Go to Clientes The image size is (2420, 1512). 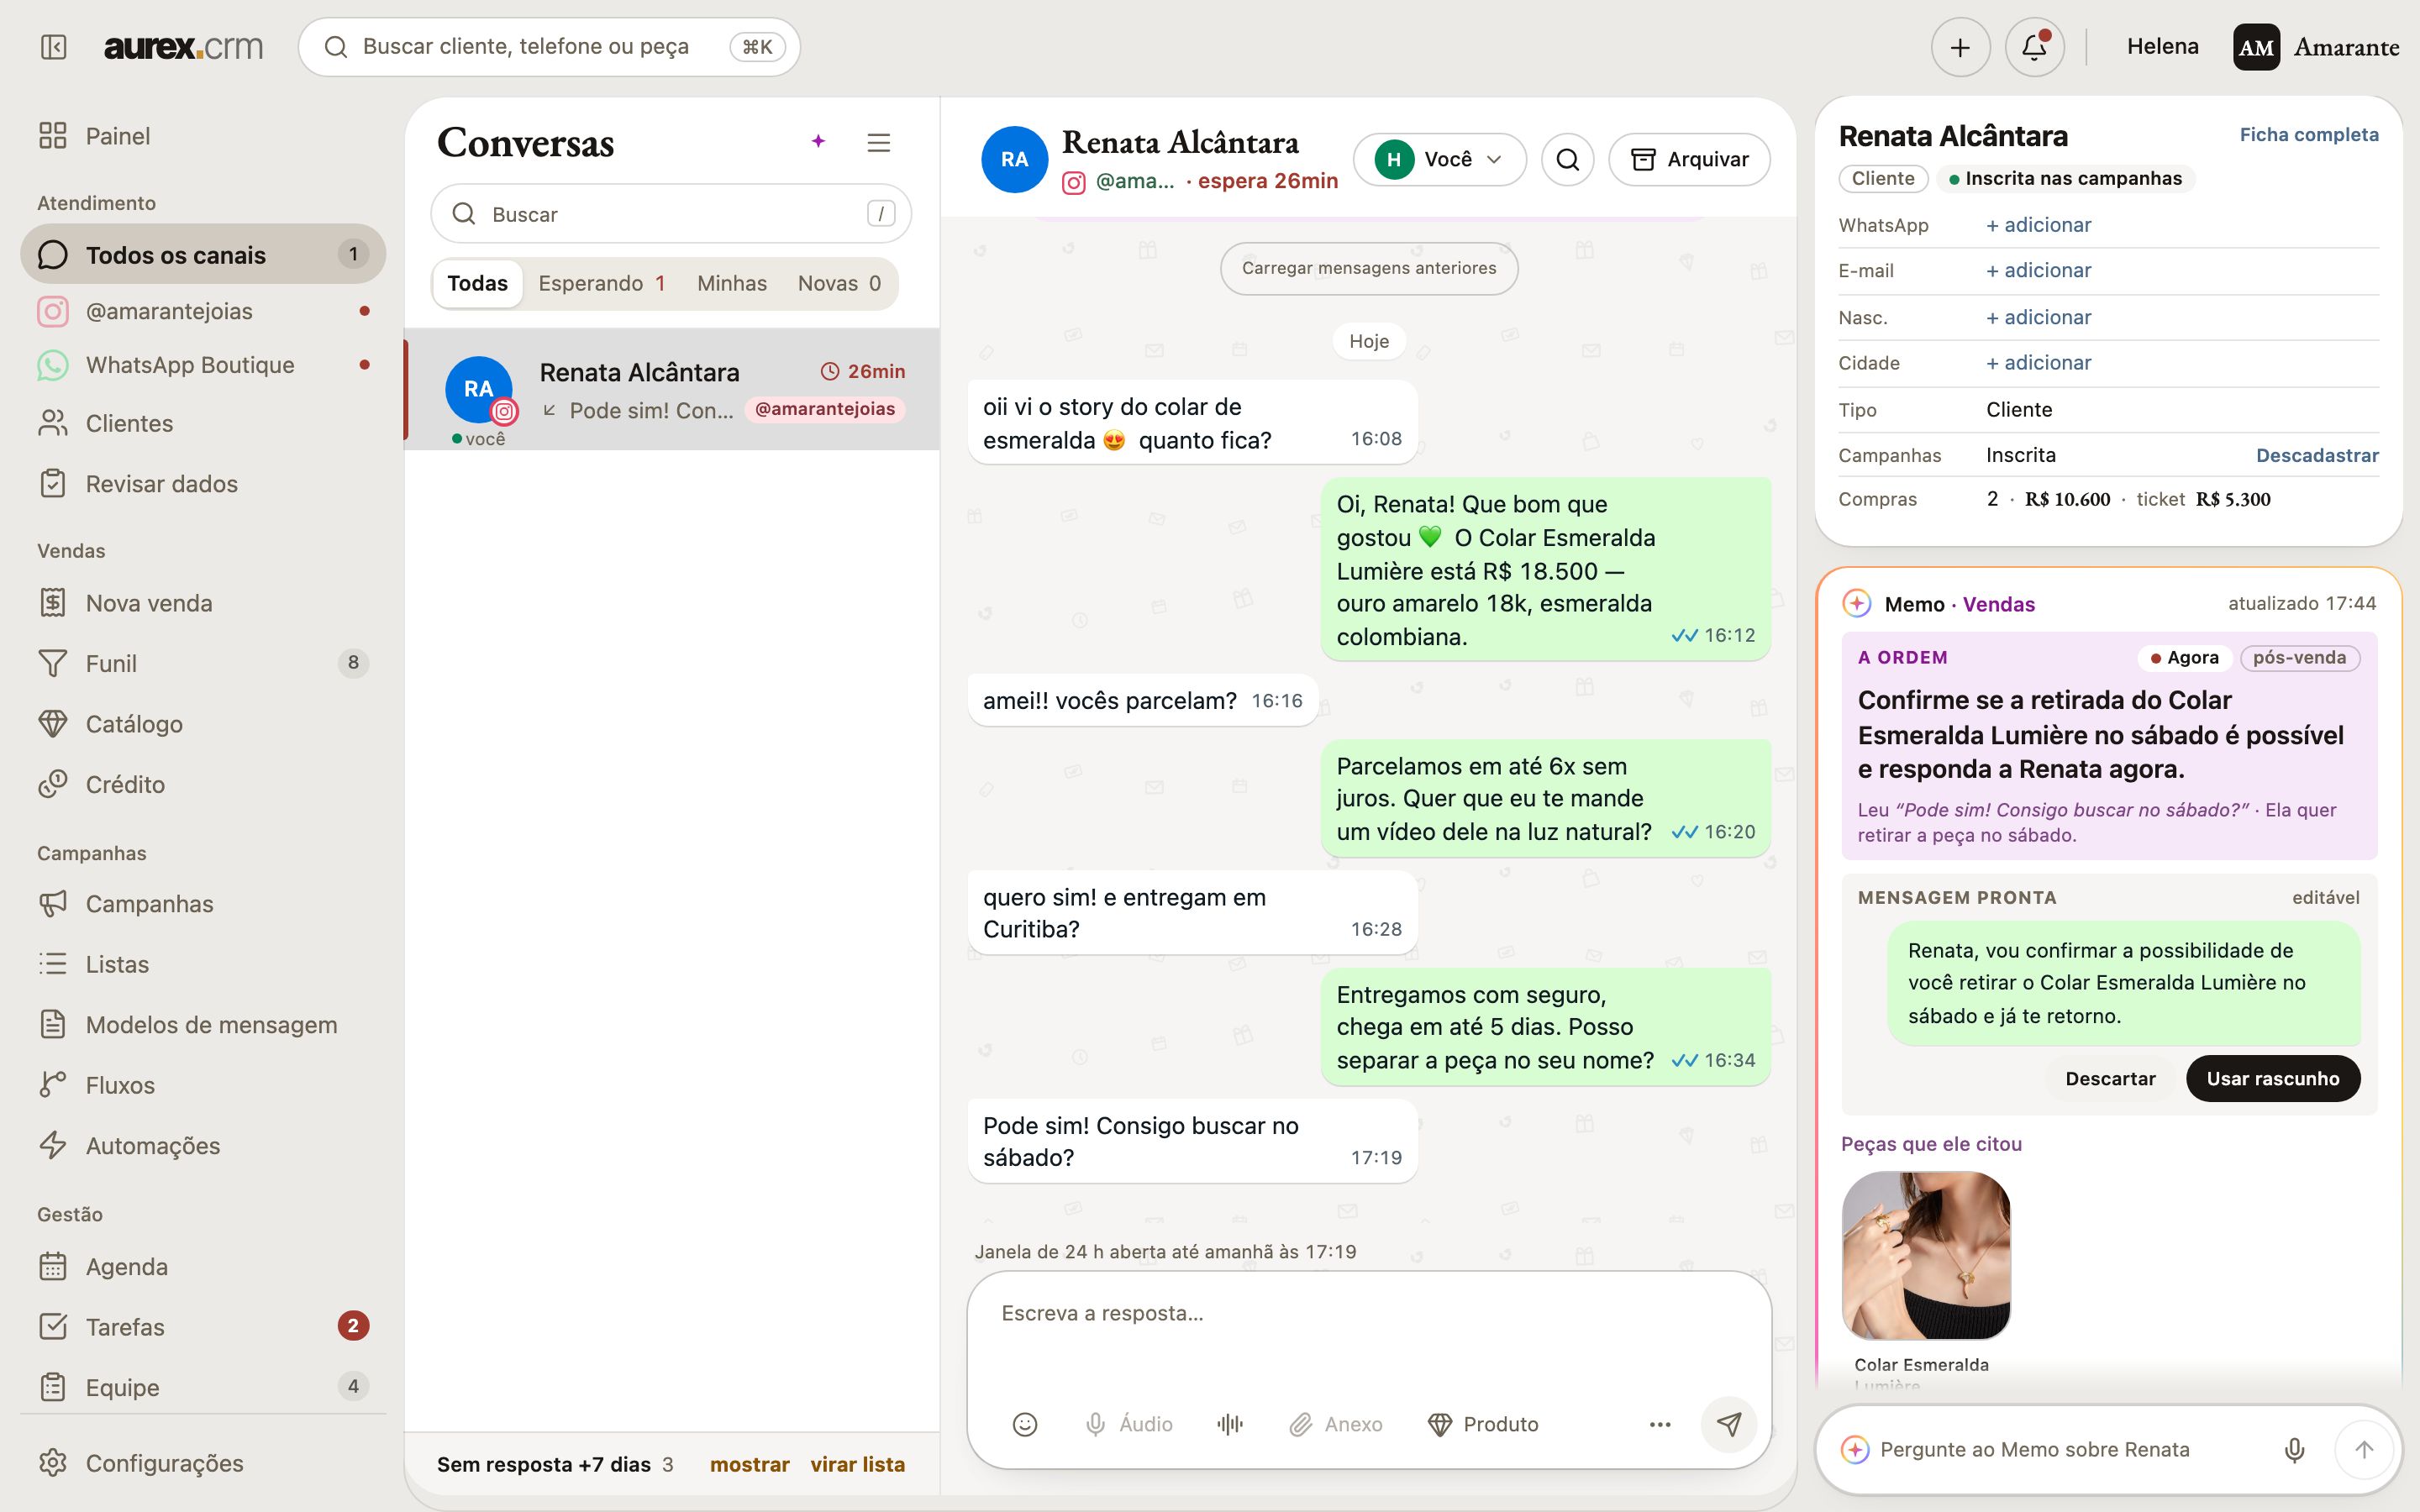203,423
